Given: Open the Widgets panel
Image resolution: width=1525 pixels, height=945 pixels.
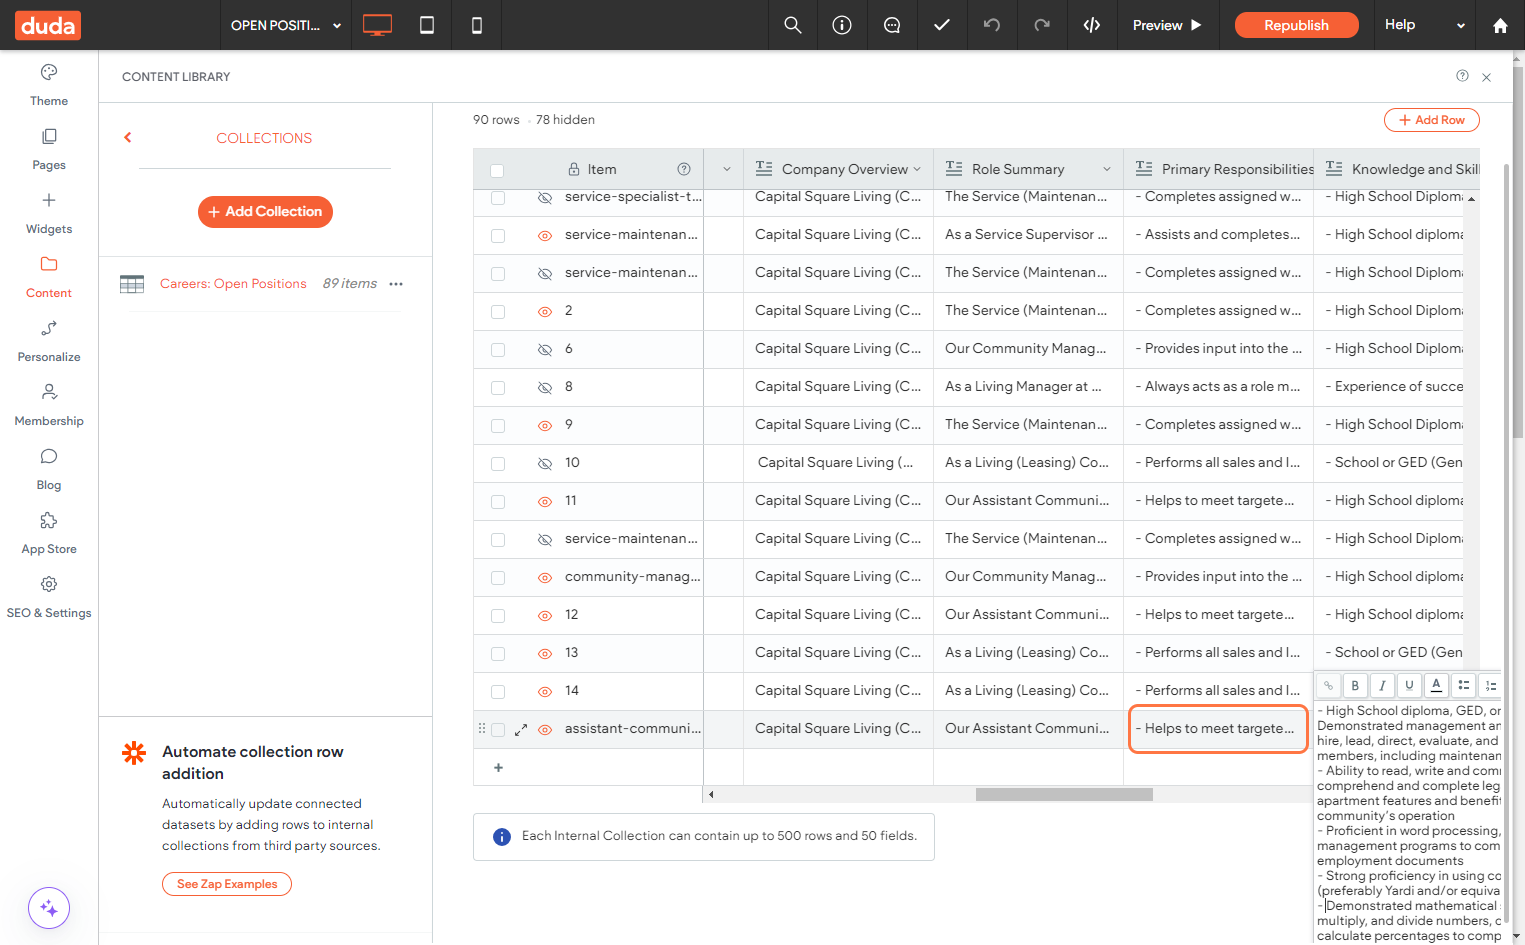Looking at the screenshot, I should [x=49, y=213].
